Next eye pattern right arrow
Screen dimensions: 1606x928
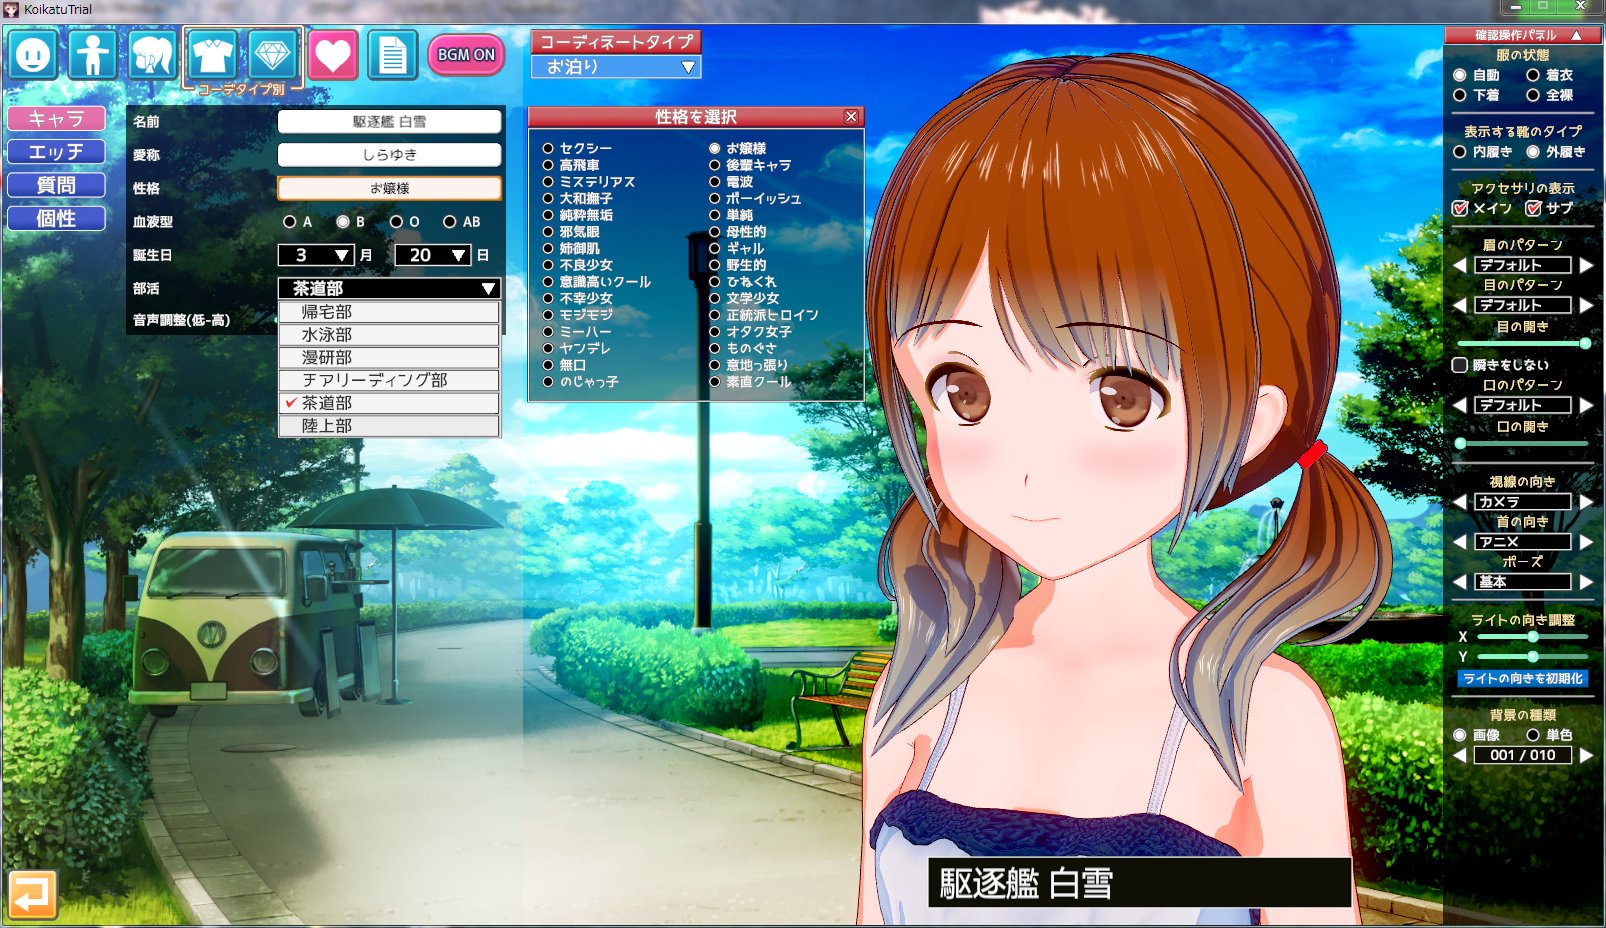click(1586, 305)
